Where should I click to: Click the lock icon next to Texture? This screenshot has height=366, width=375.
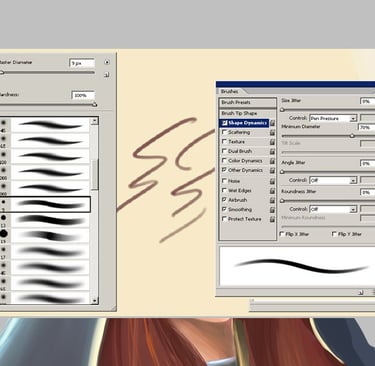(x=272, y=142)
